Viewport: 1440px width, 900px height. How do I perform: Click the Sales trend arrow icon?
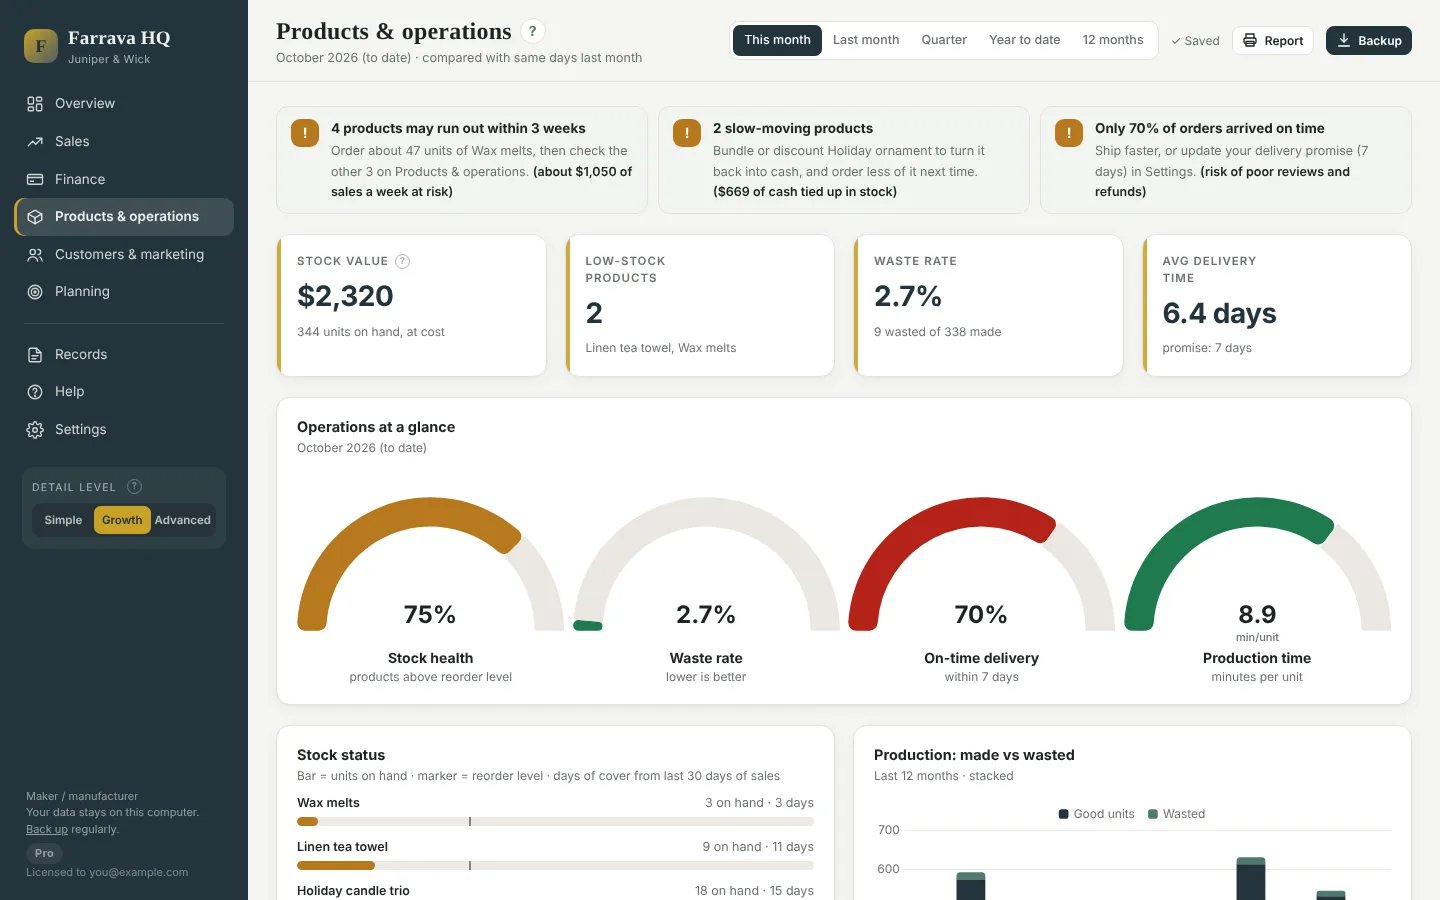click(x=35, y=142)
